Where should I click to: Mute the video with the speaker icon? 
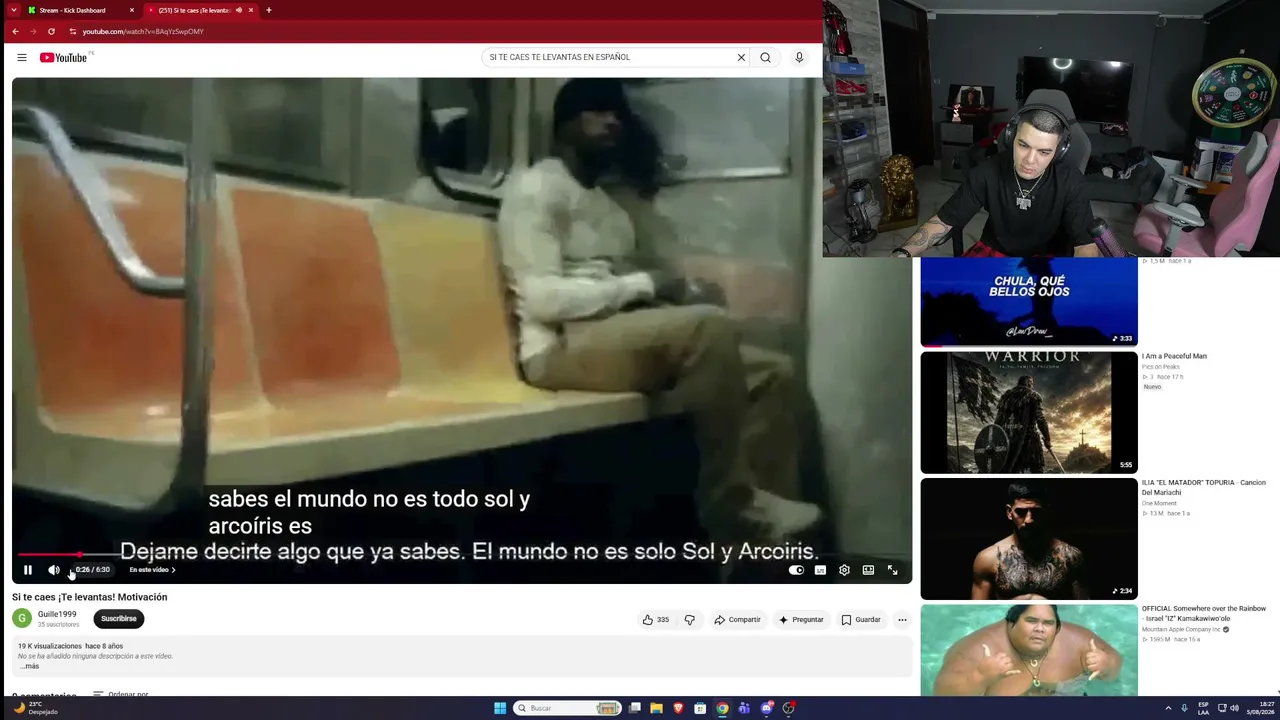tap(54, 570)
